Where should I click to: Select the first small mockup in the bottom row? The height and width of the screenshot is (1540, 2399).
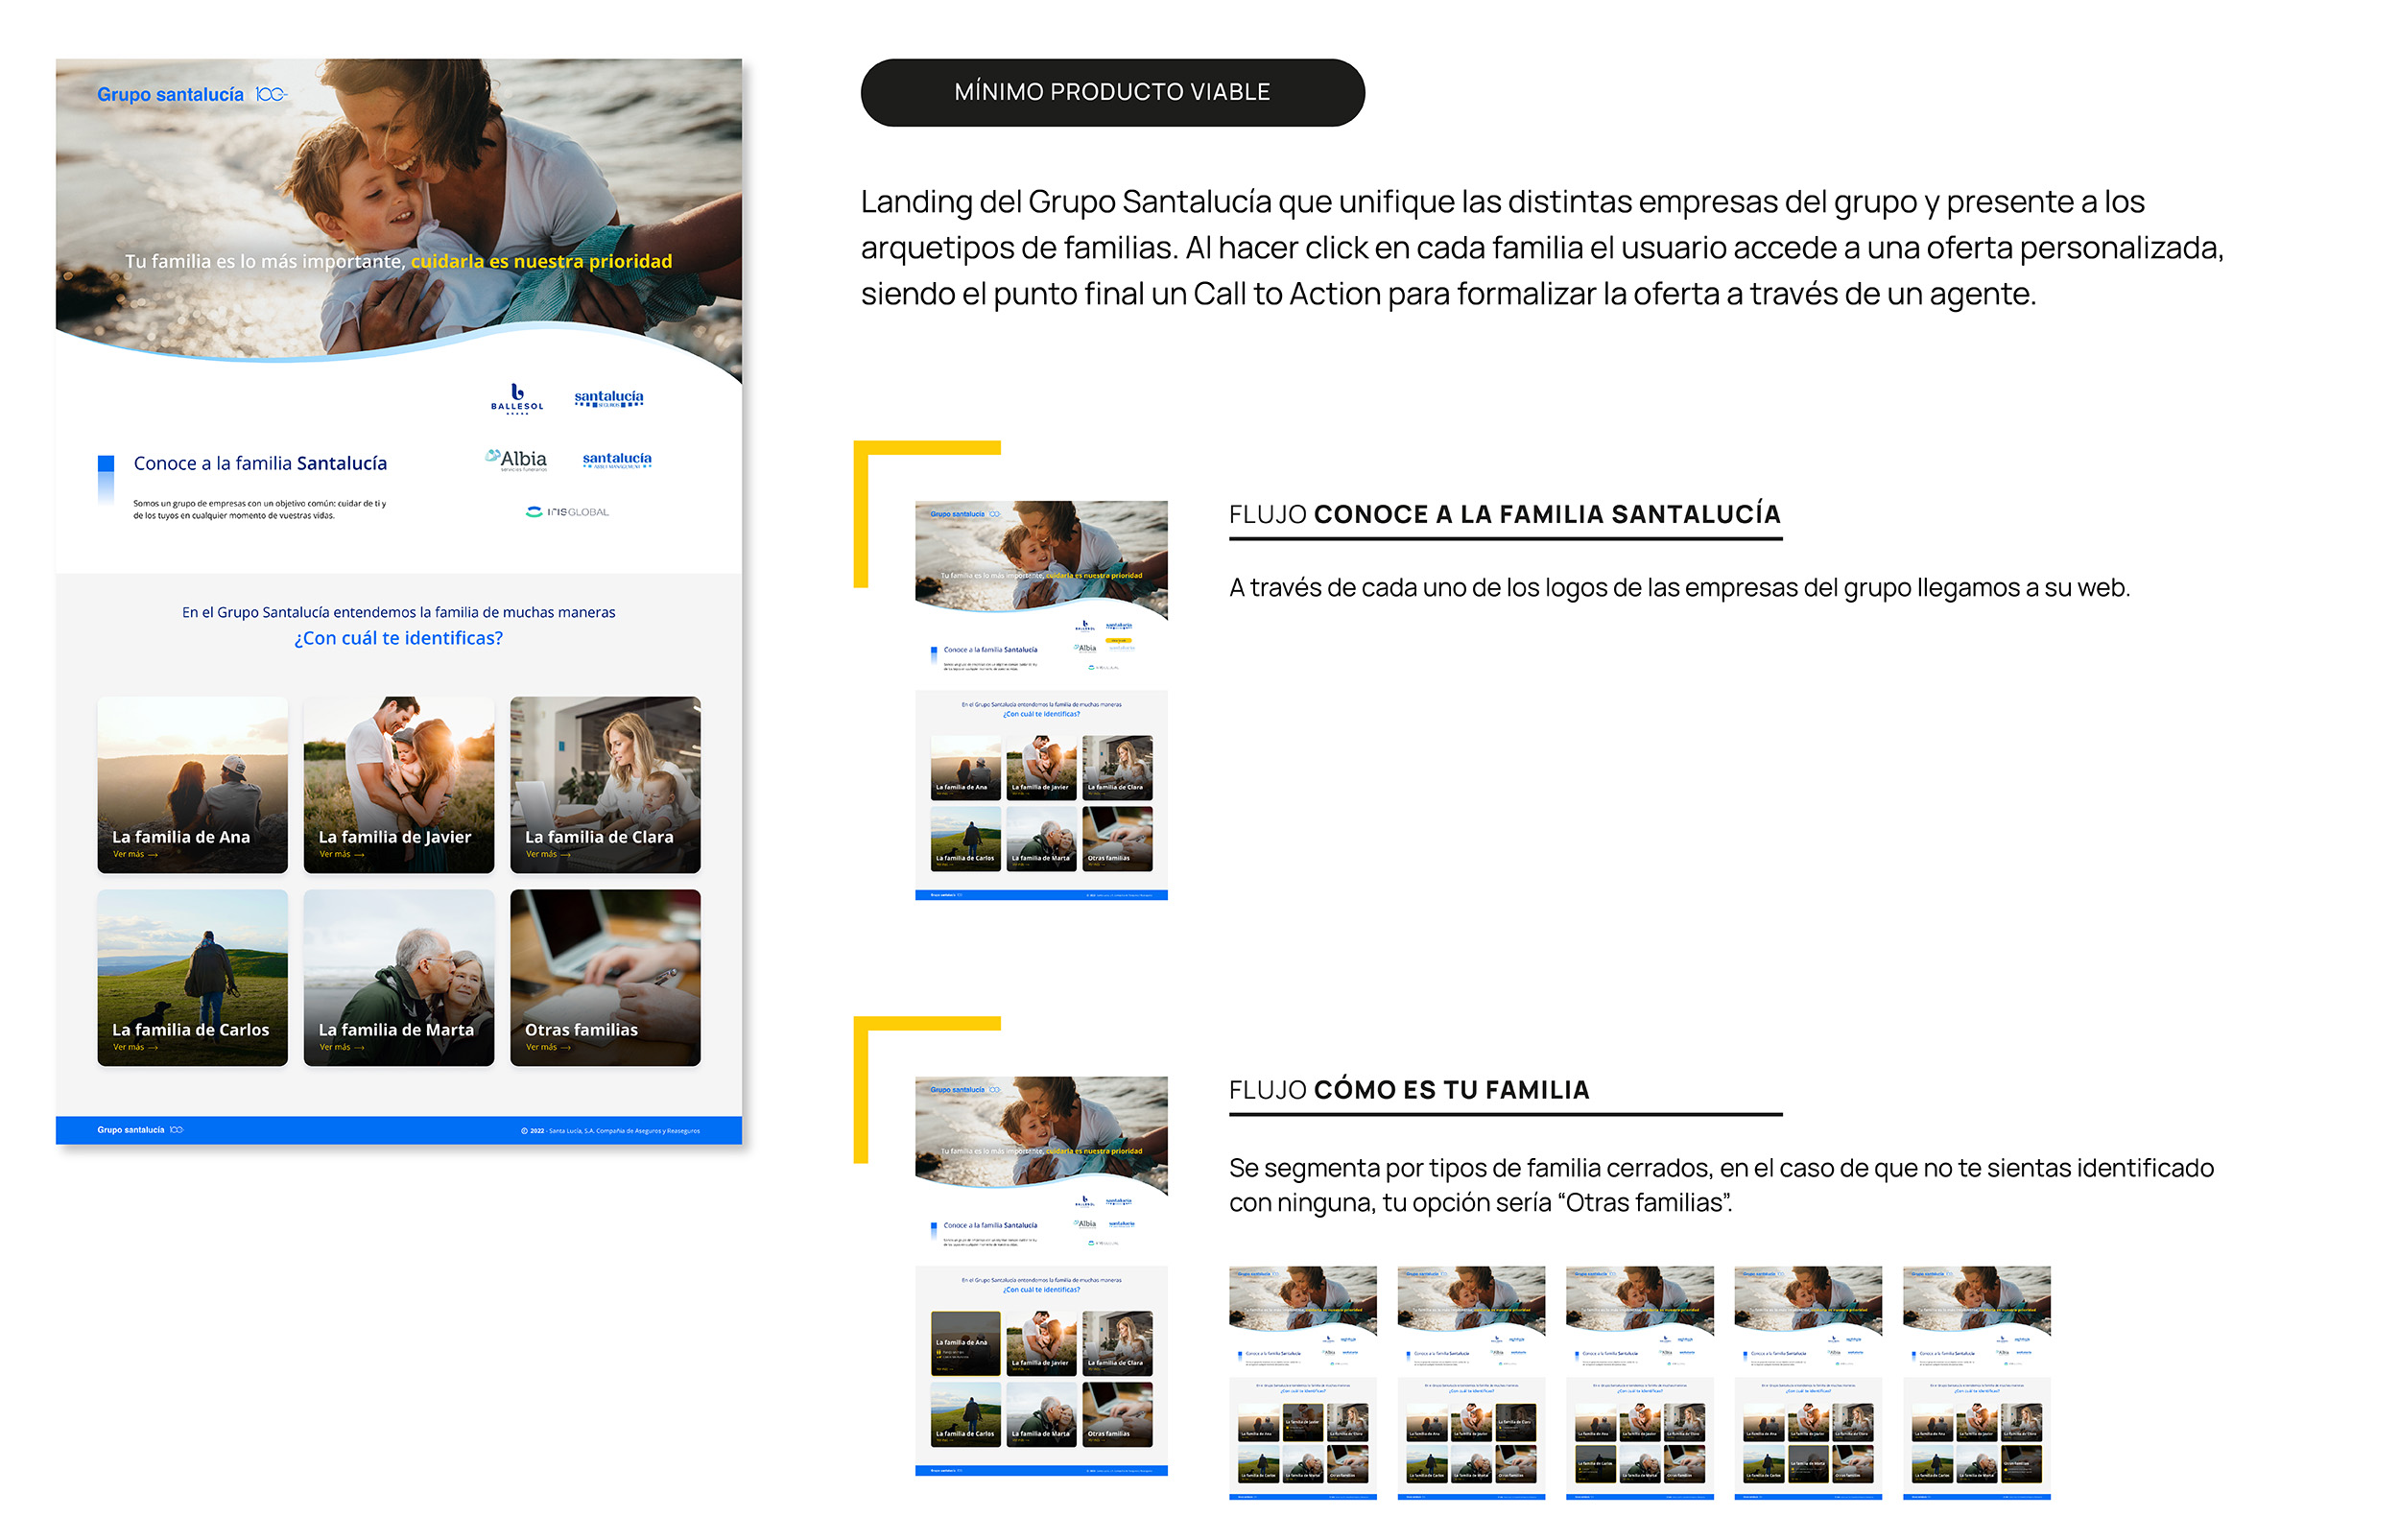pos(1302,1382)
